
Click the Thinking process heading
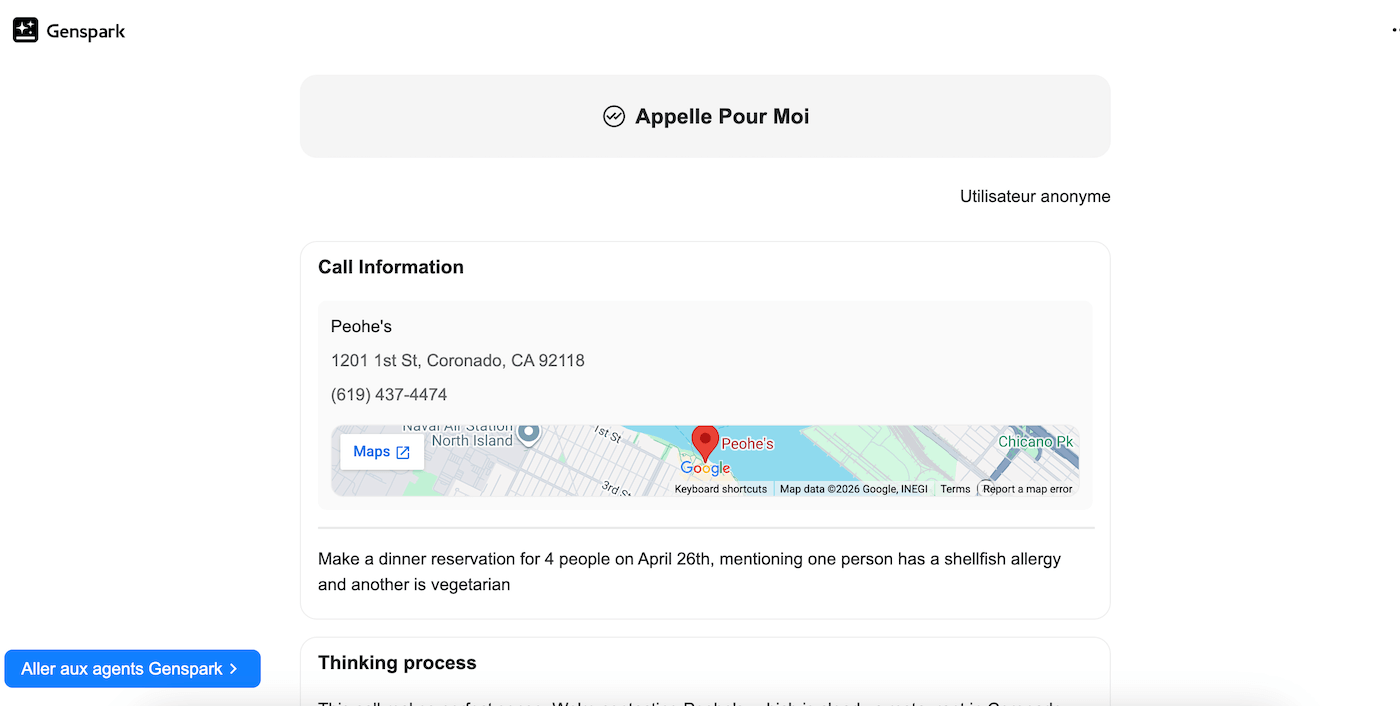397,663
